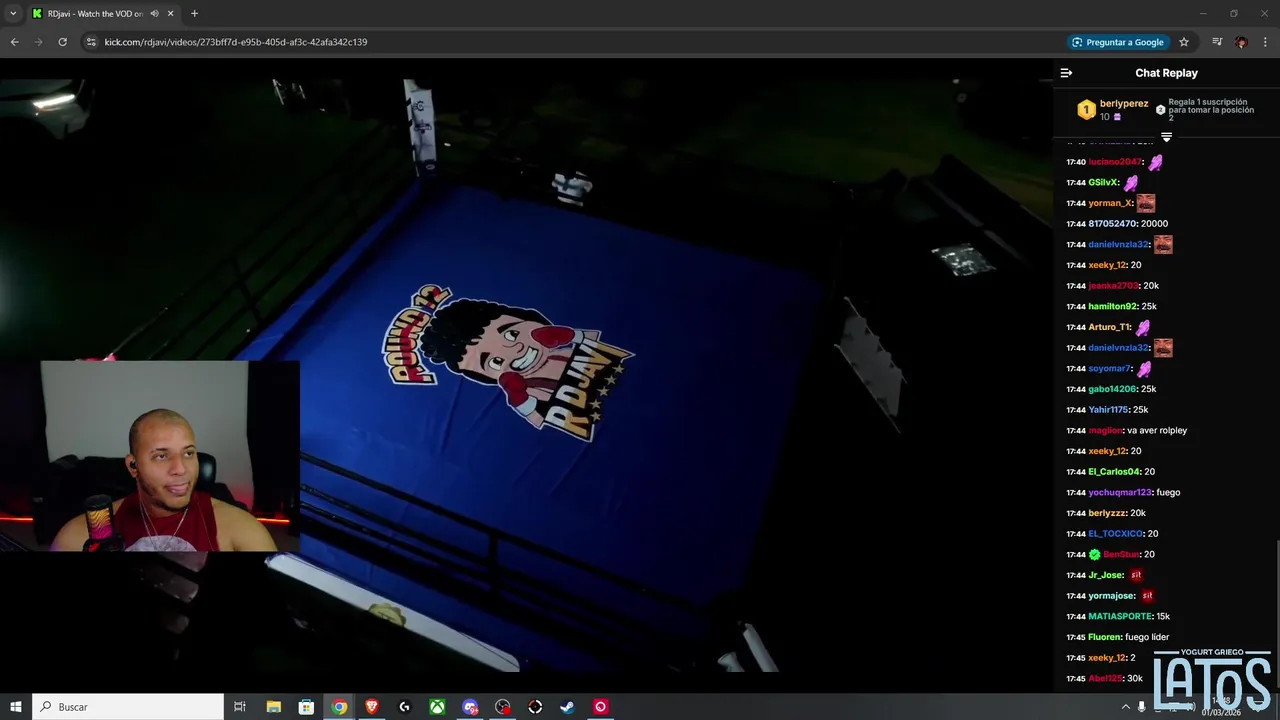
Task: Mute the tab via speaker icon
Action: point(154,14)
